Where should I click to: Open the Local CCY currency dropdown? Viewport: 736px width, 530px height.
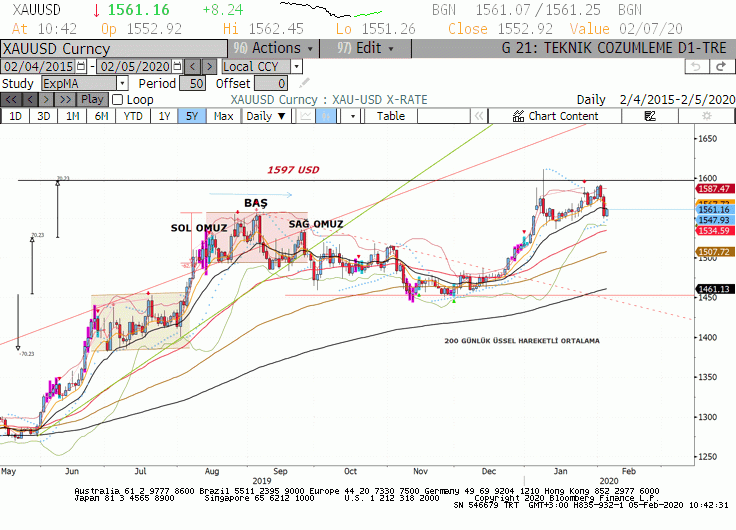pyautogui.click(x=296, y=67)
